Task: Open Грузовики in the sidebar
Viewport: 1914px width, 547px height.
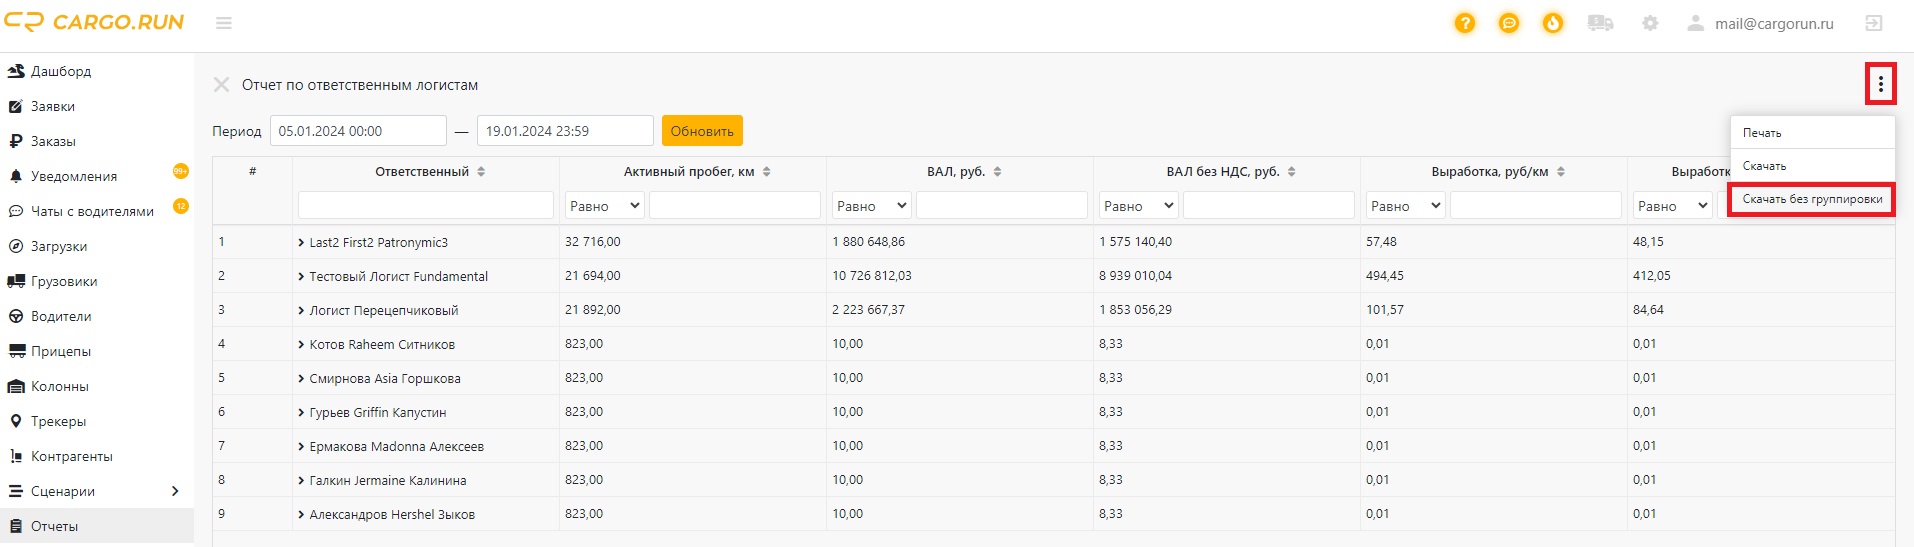Action: click(x=64, y=281)
